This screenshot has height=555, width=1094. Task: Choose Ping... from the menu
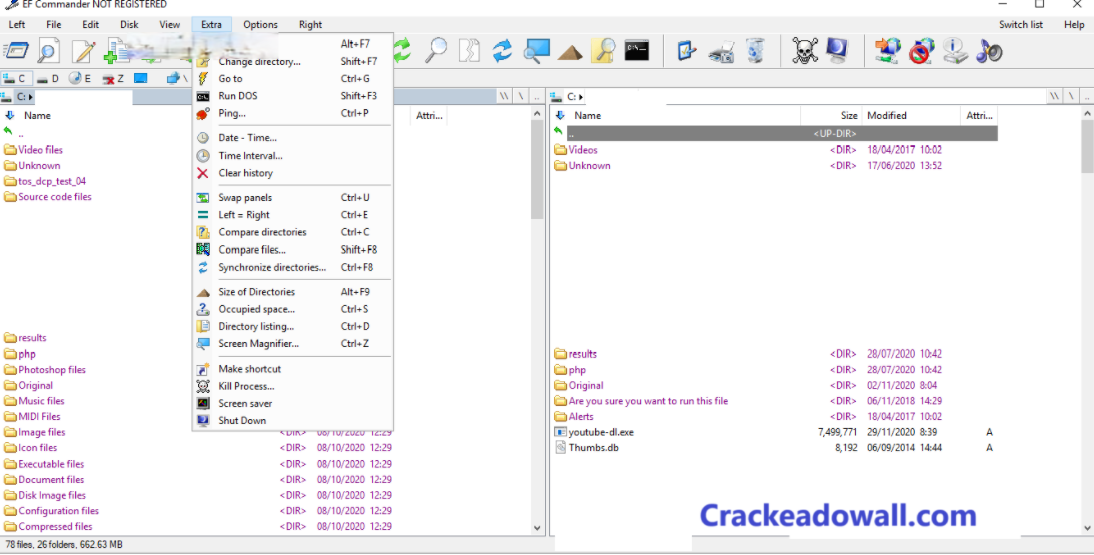tap(292, 113)
